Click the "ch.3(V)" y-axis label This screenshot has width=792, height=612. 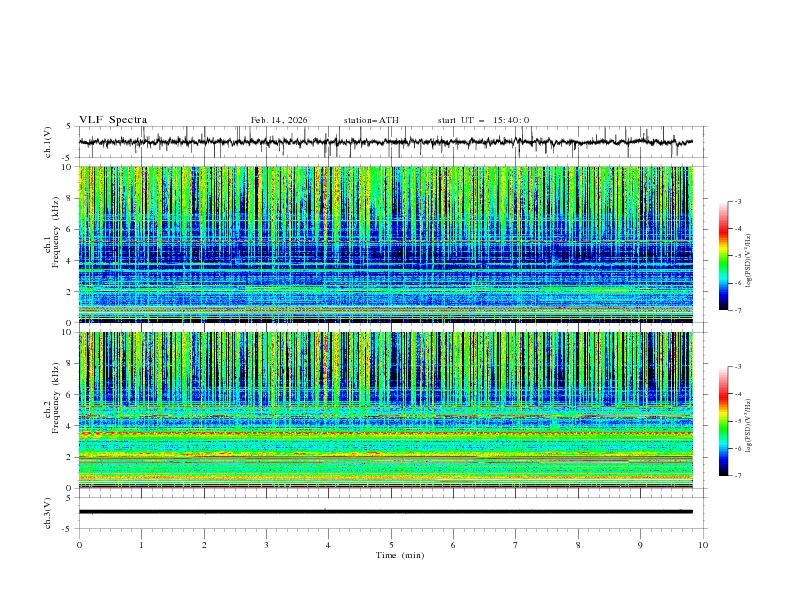click(x=48, y=511)
